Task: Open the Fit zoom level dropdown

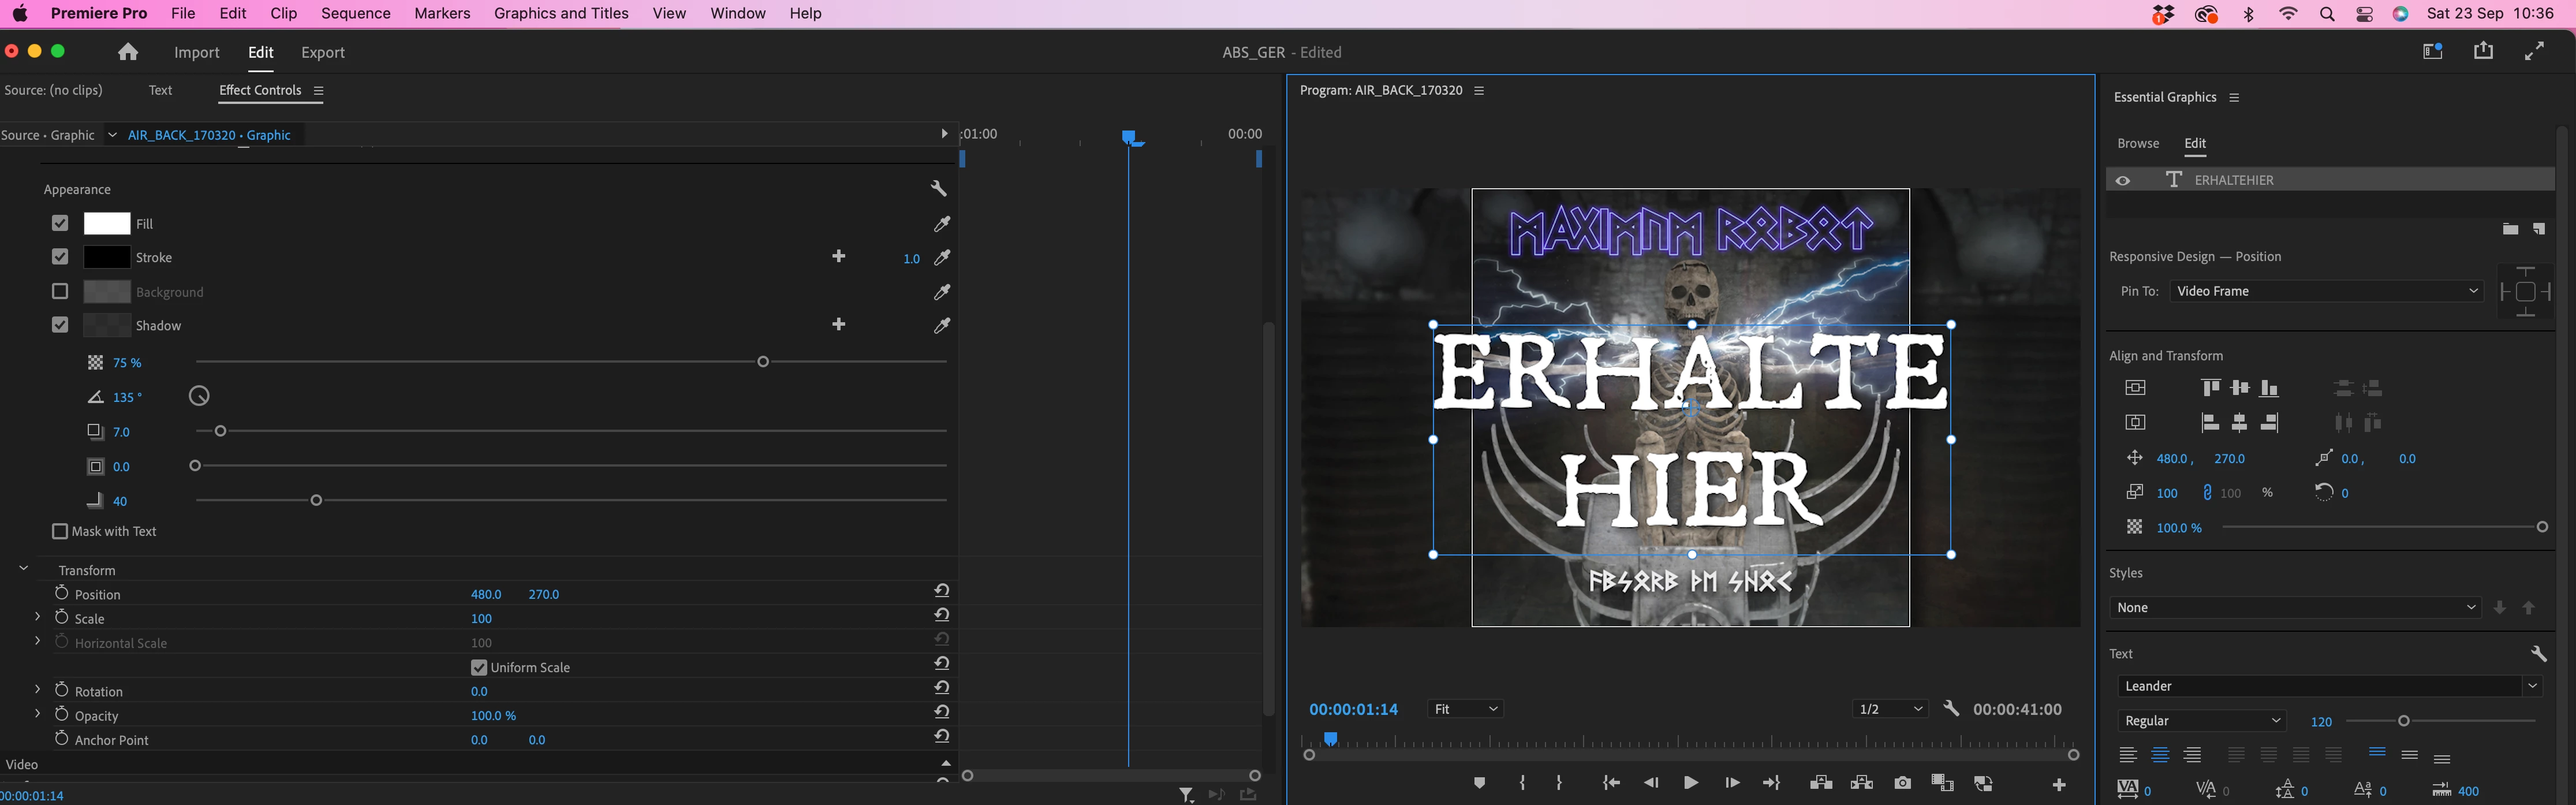Action: point(1465,709)
